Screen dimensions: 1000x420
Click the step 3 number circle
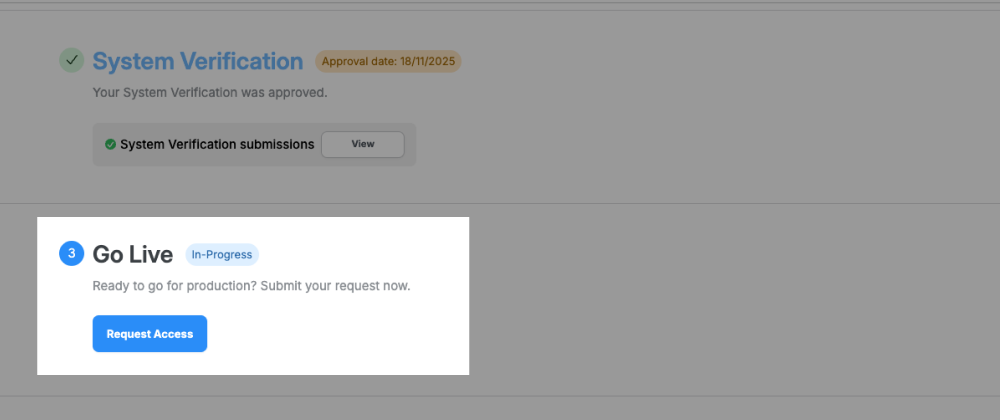tap(71, 254)
